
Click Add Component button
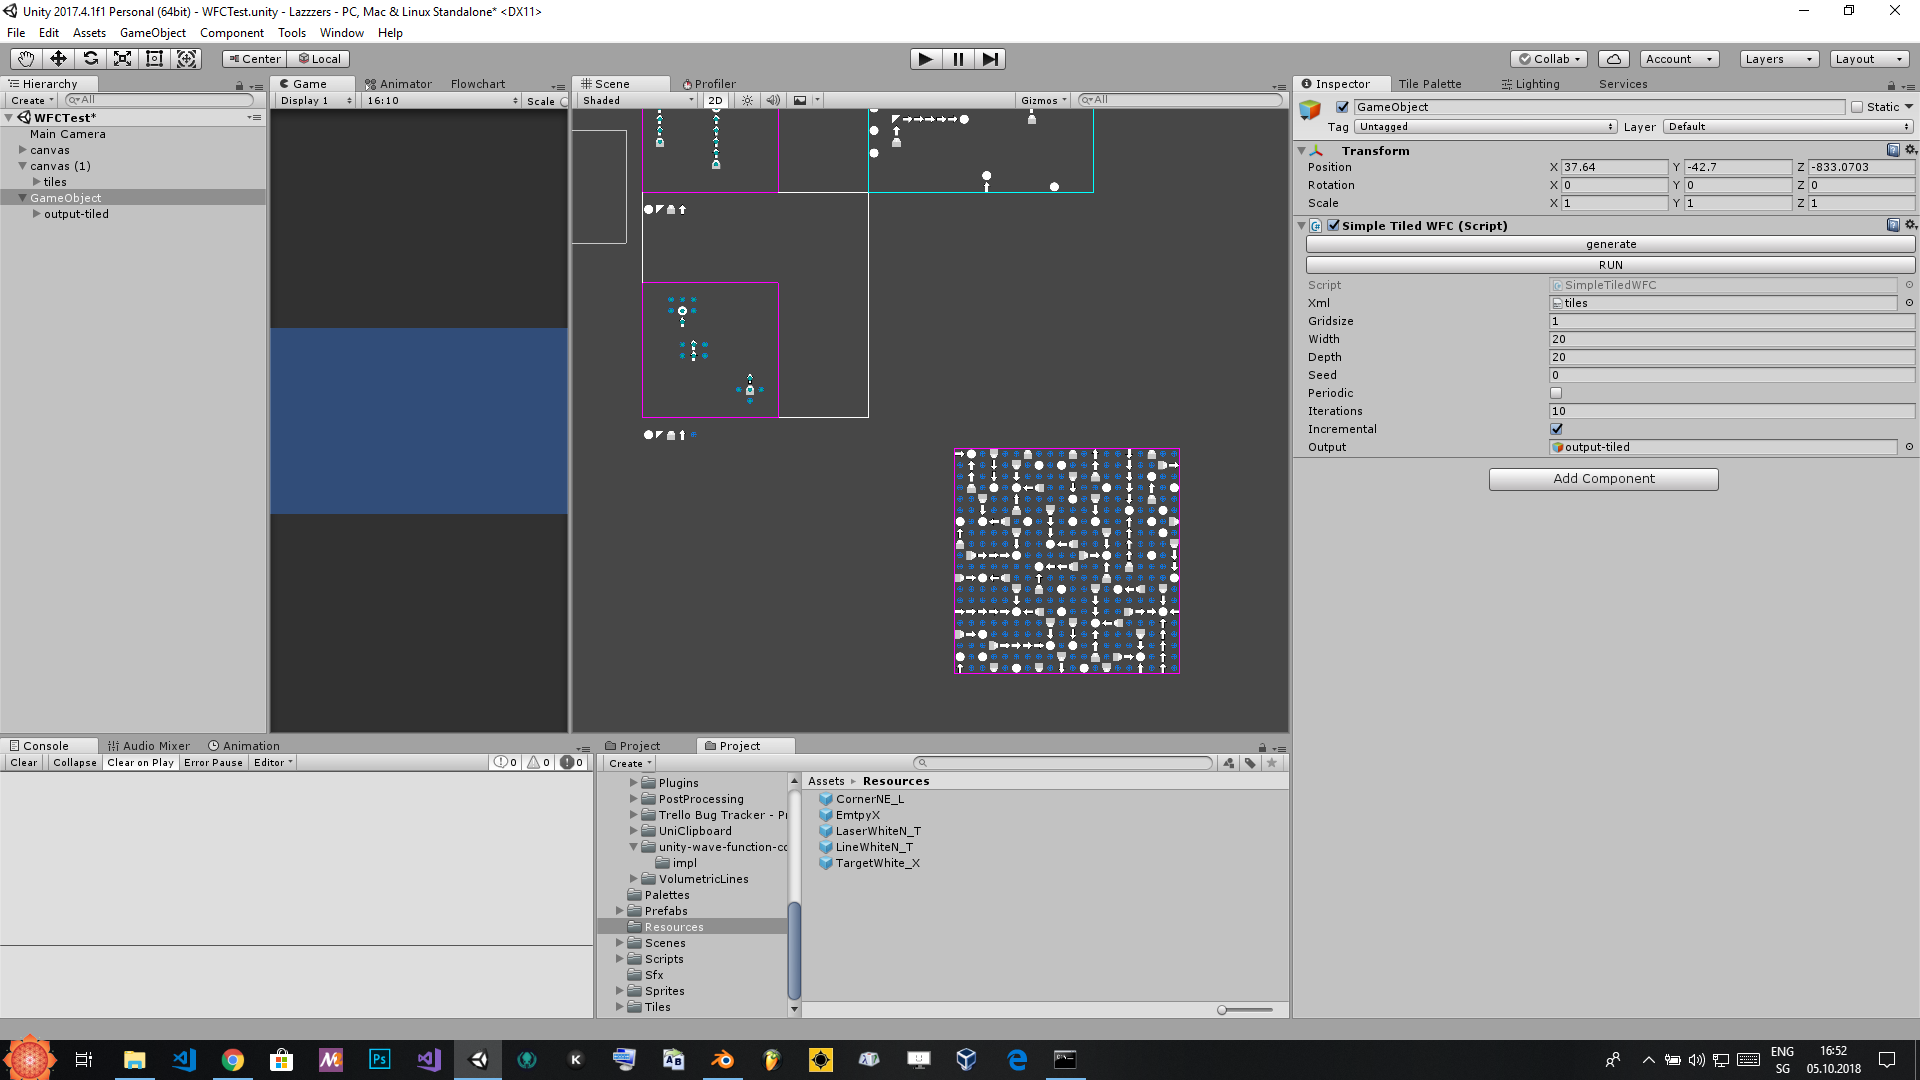(1604, 479)
